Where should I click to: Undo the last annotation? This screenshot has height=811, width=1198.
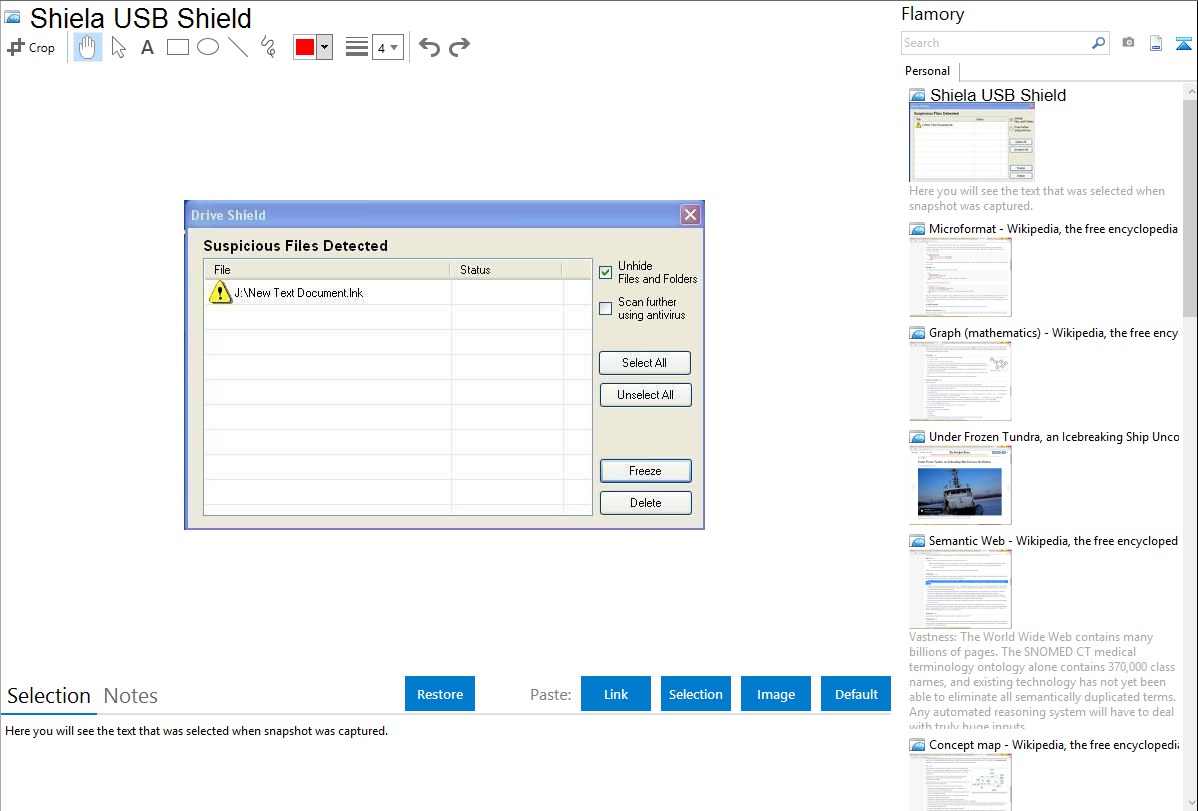pos(429,47)
